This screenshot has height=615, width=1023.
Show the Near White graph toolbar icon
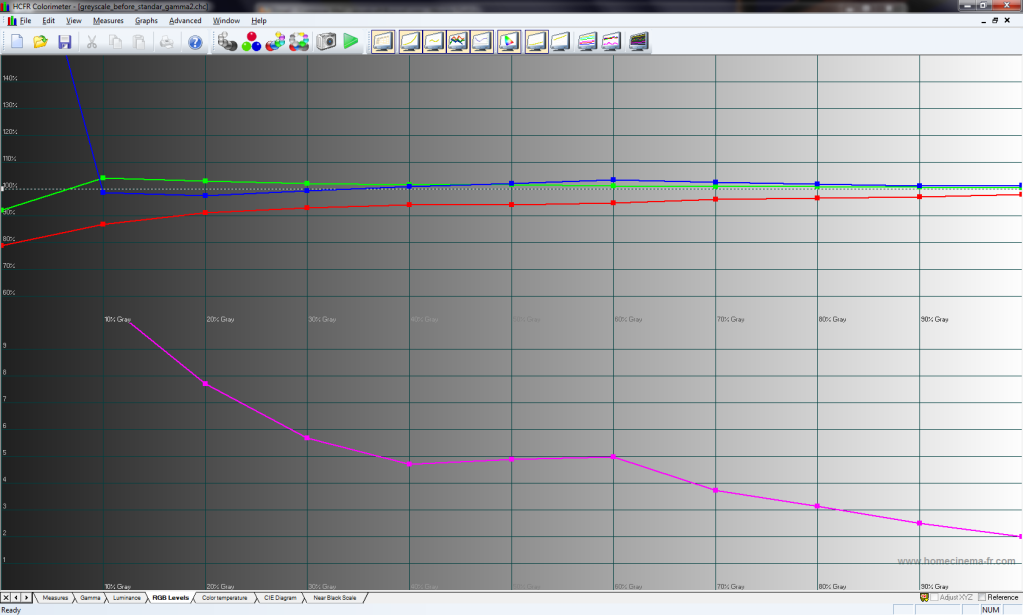(x=560, y=42)
